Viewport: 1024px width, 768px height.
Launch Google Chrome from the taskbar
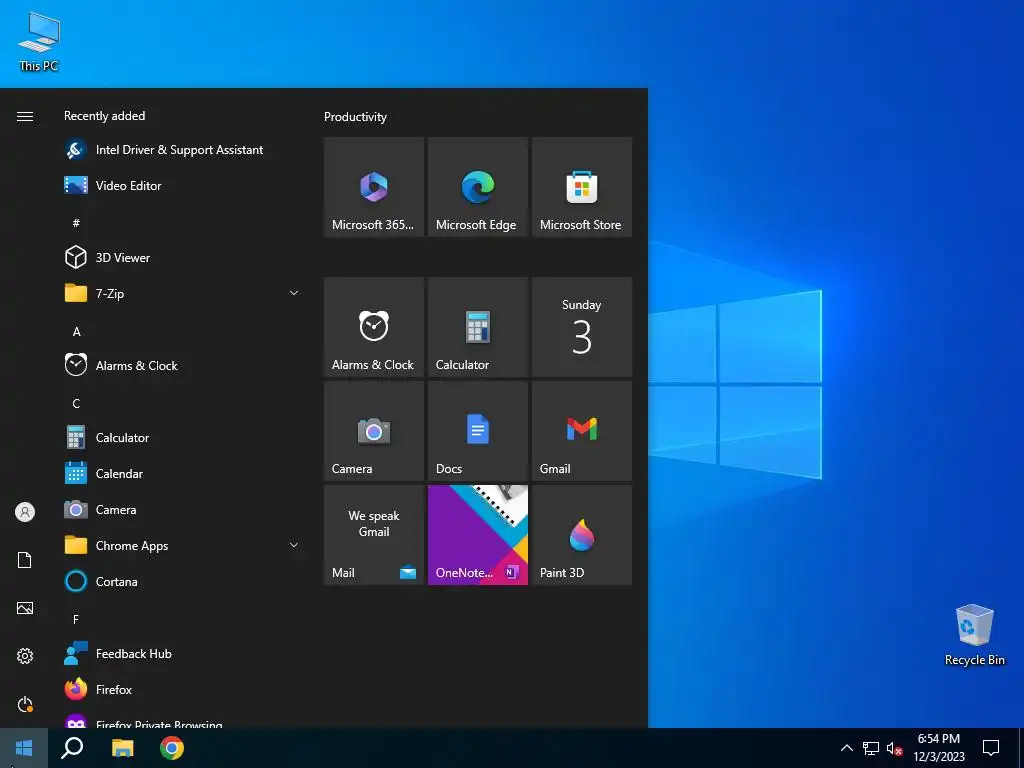[172, 748]
